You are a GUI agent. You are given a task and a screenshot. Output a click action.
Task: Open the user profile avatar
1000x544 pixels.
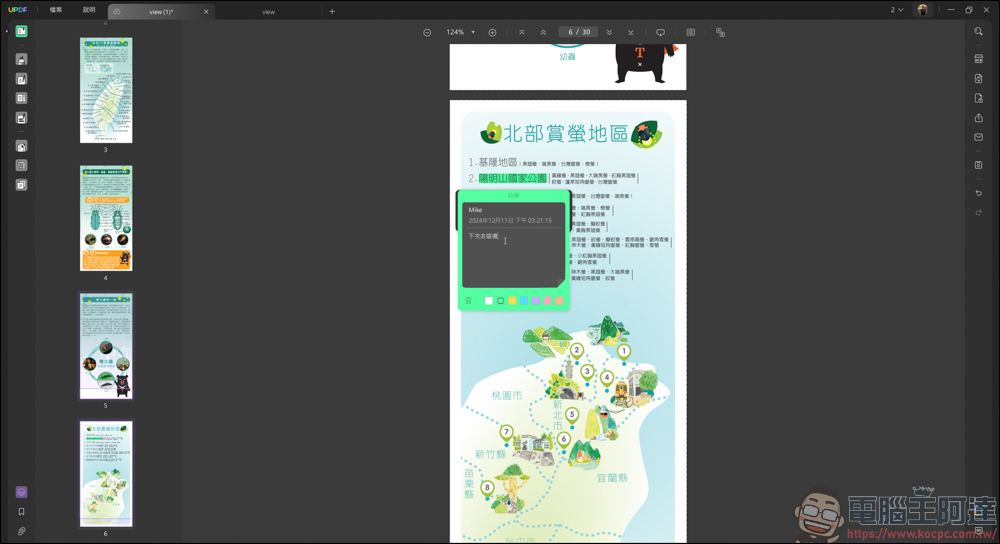click(x=922, y=10)
